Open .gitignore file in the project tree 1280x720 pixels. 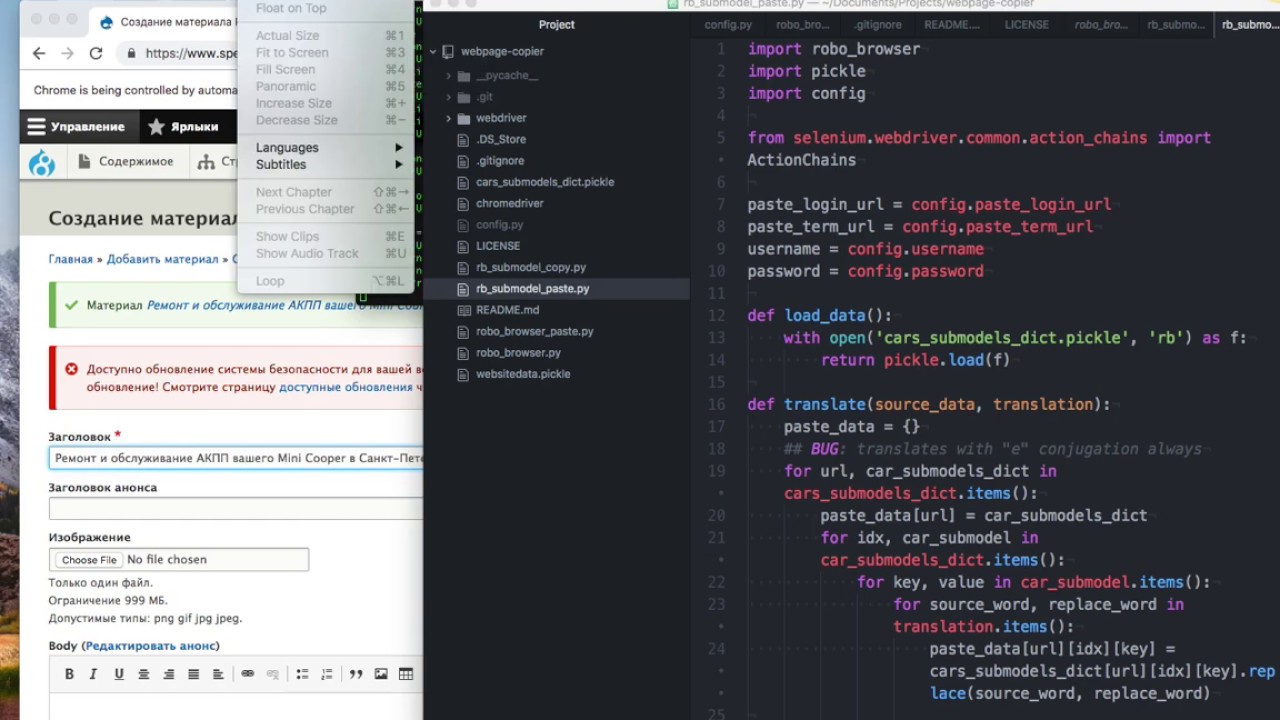pos(500,160)
